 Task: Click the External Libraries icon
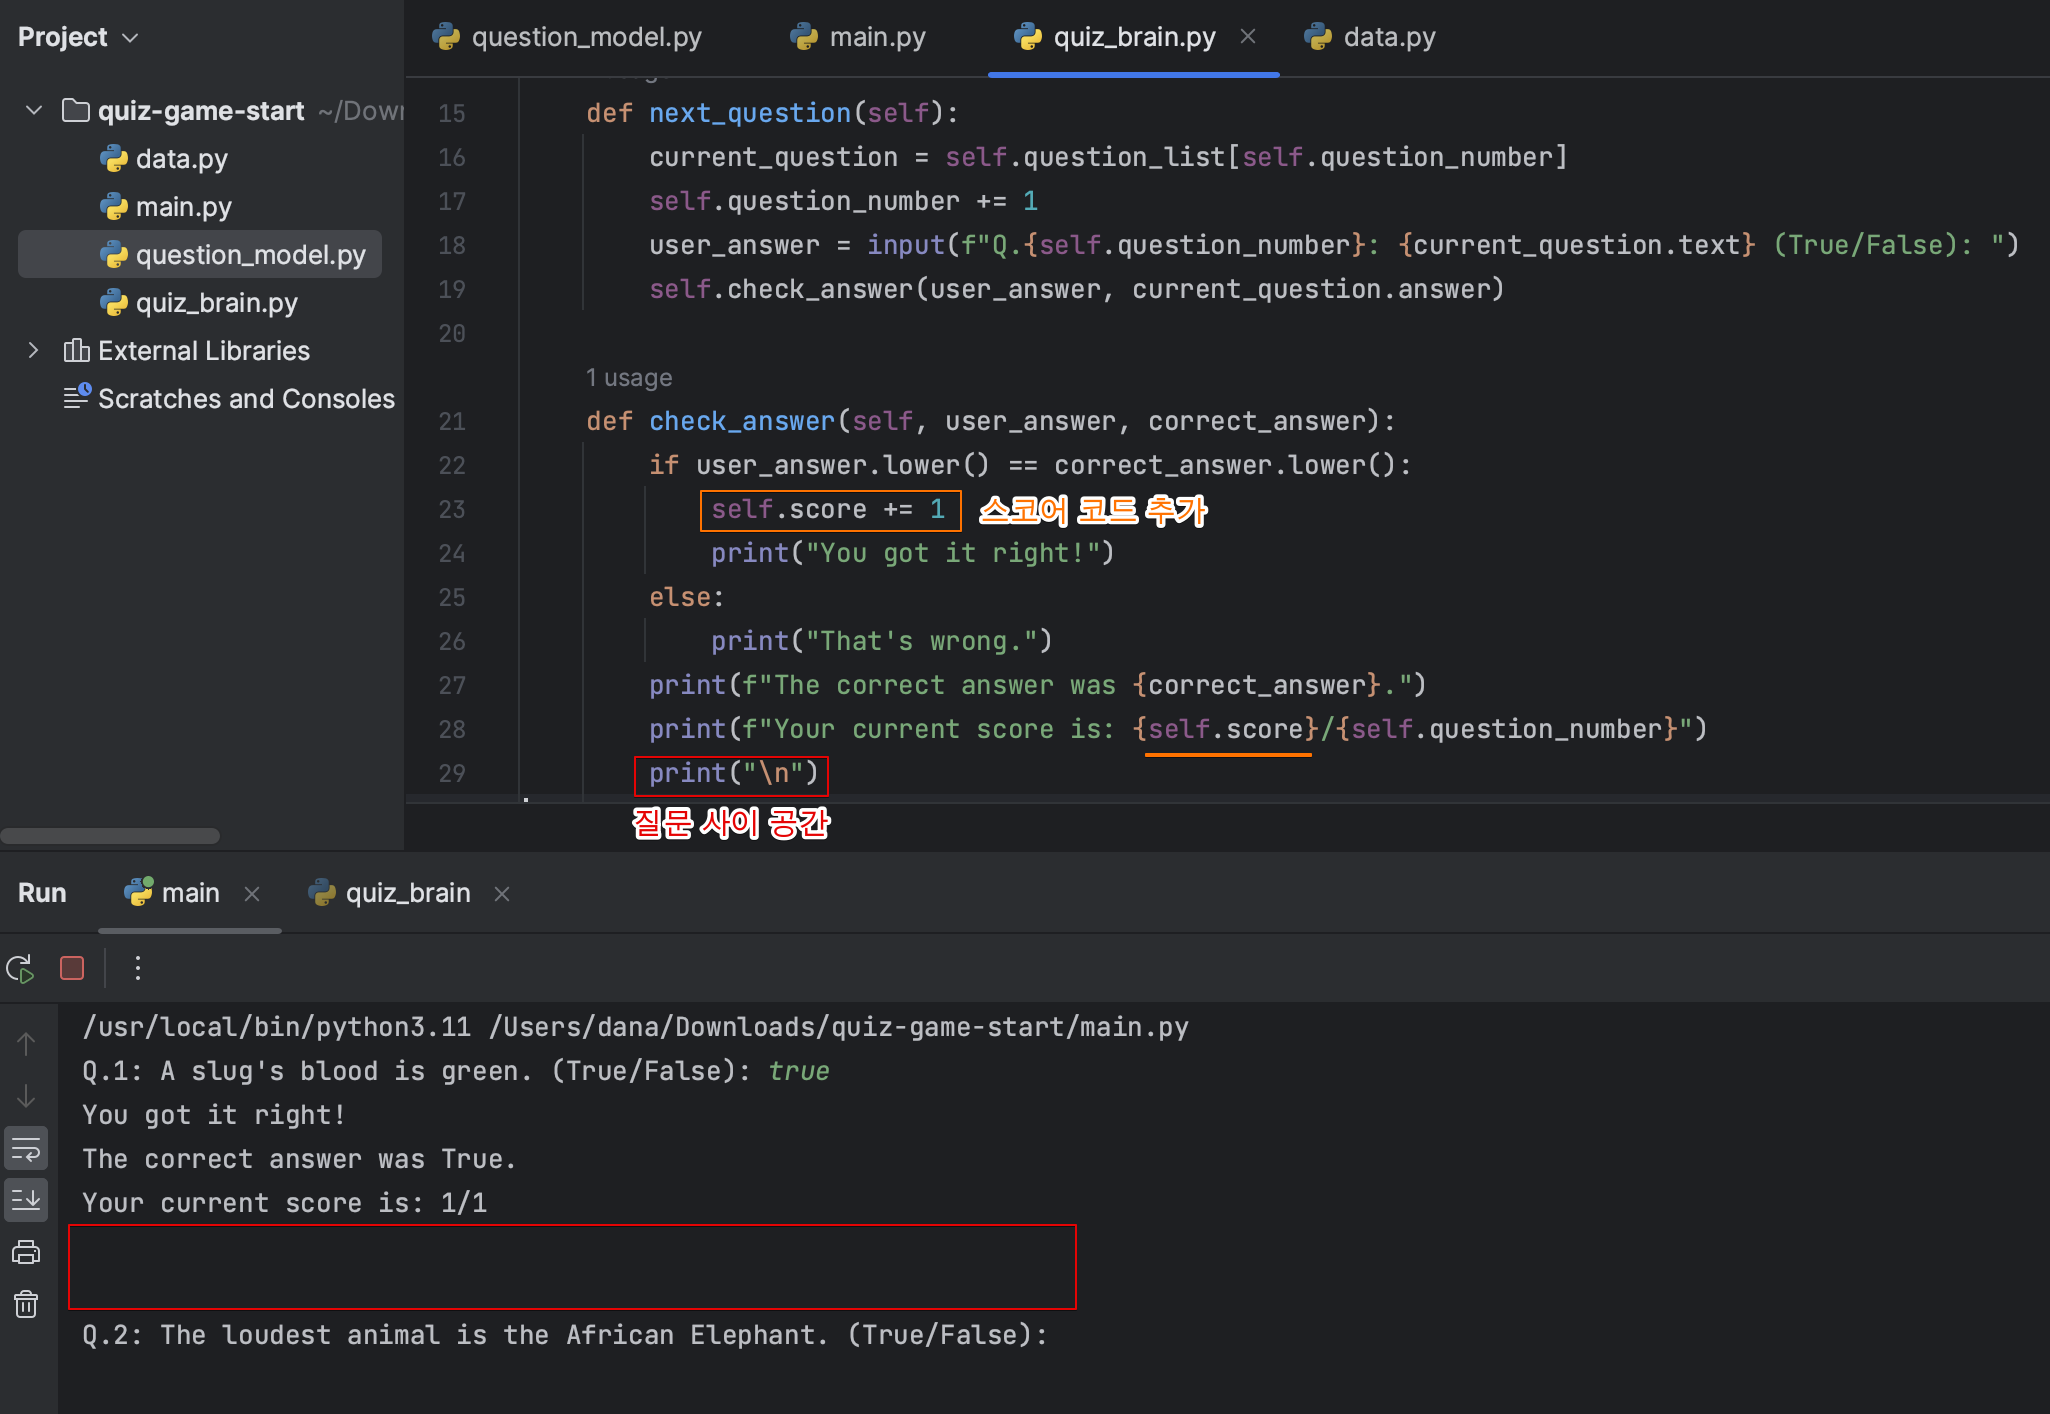(x=76, y=350)
